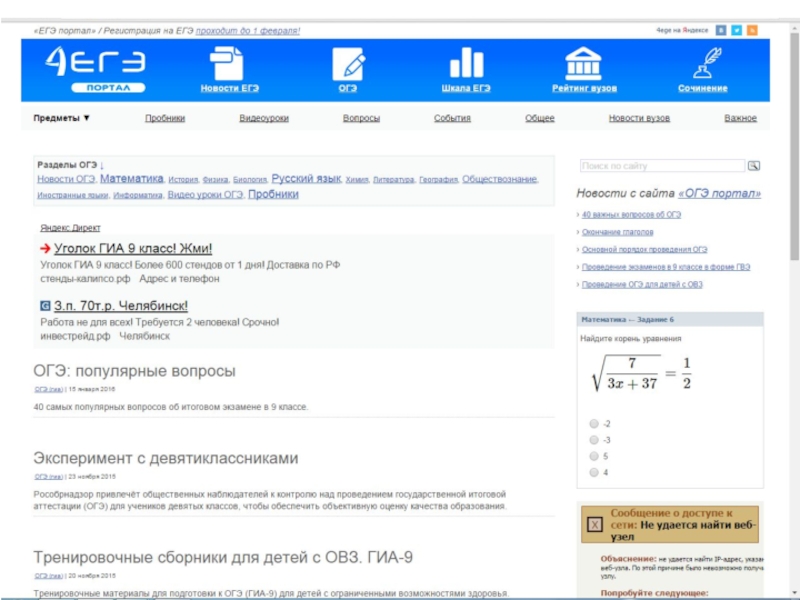Click the ОГЭ pencil-and-paper icon
This screenshot has width=800, height=600.
pos(348,64)
